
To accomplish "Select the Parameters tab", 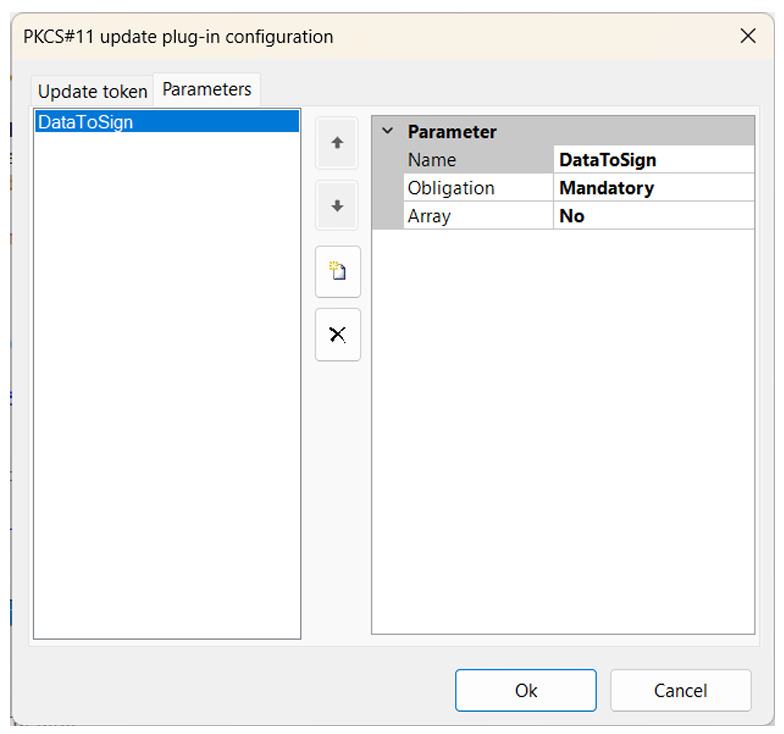I will [206, 90].
